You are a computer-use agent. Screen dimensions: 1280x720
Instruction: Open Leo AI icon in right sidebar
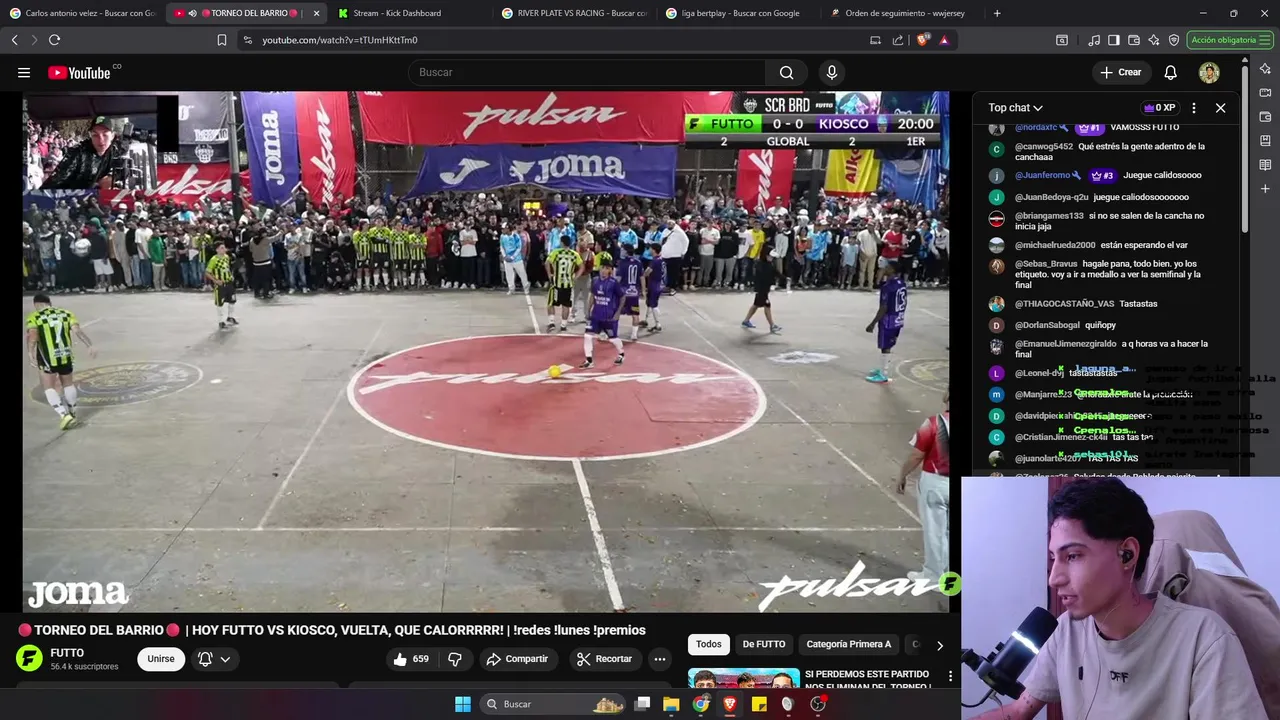click(x=1265, y=69)
